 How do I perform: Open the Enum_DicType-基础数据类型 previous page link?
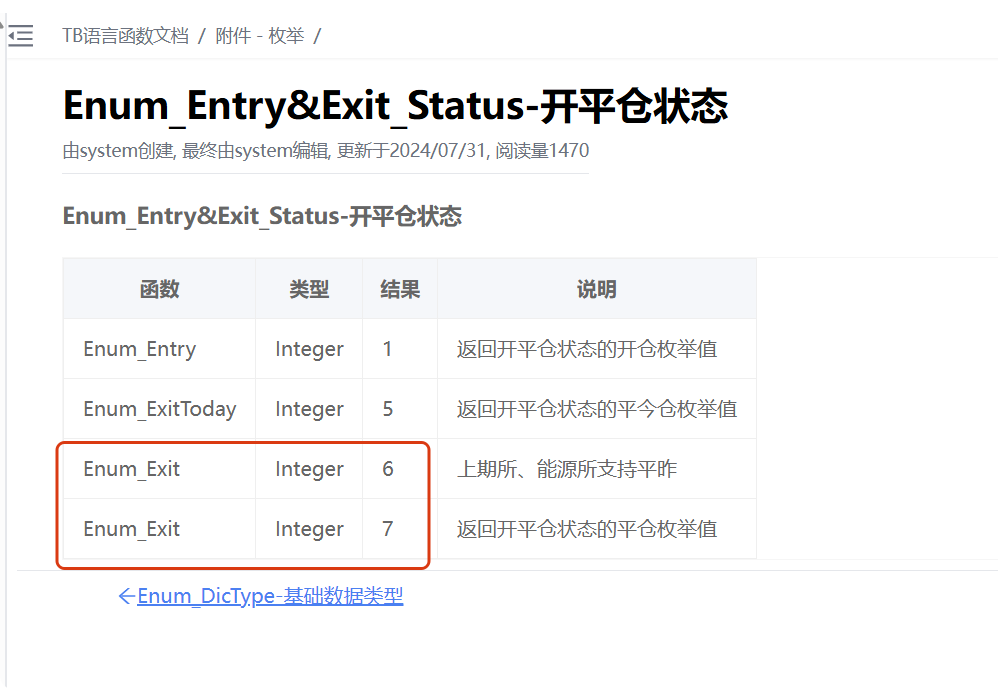coord(270,597)
